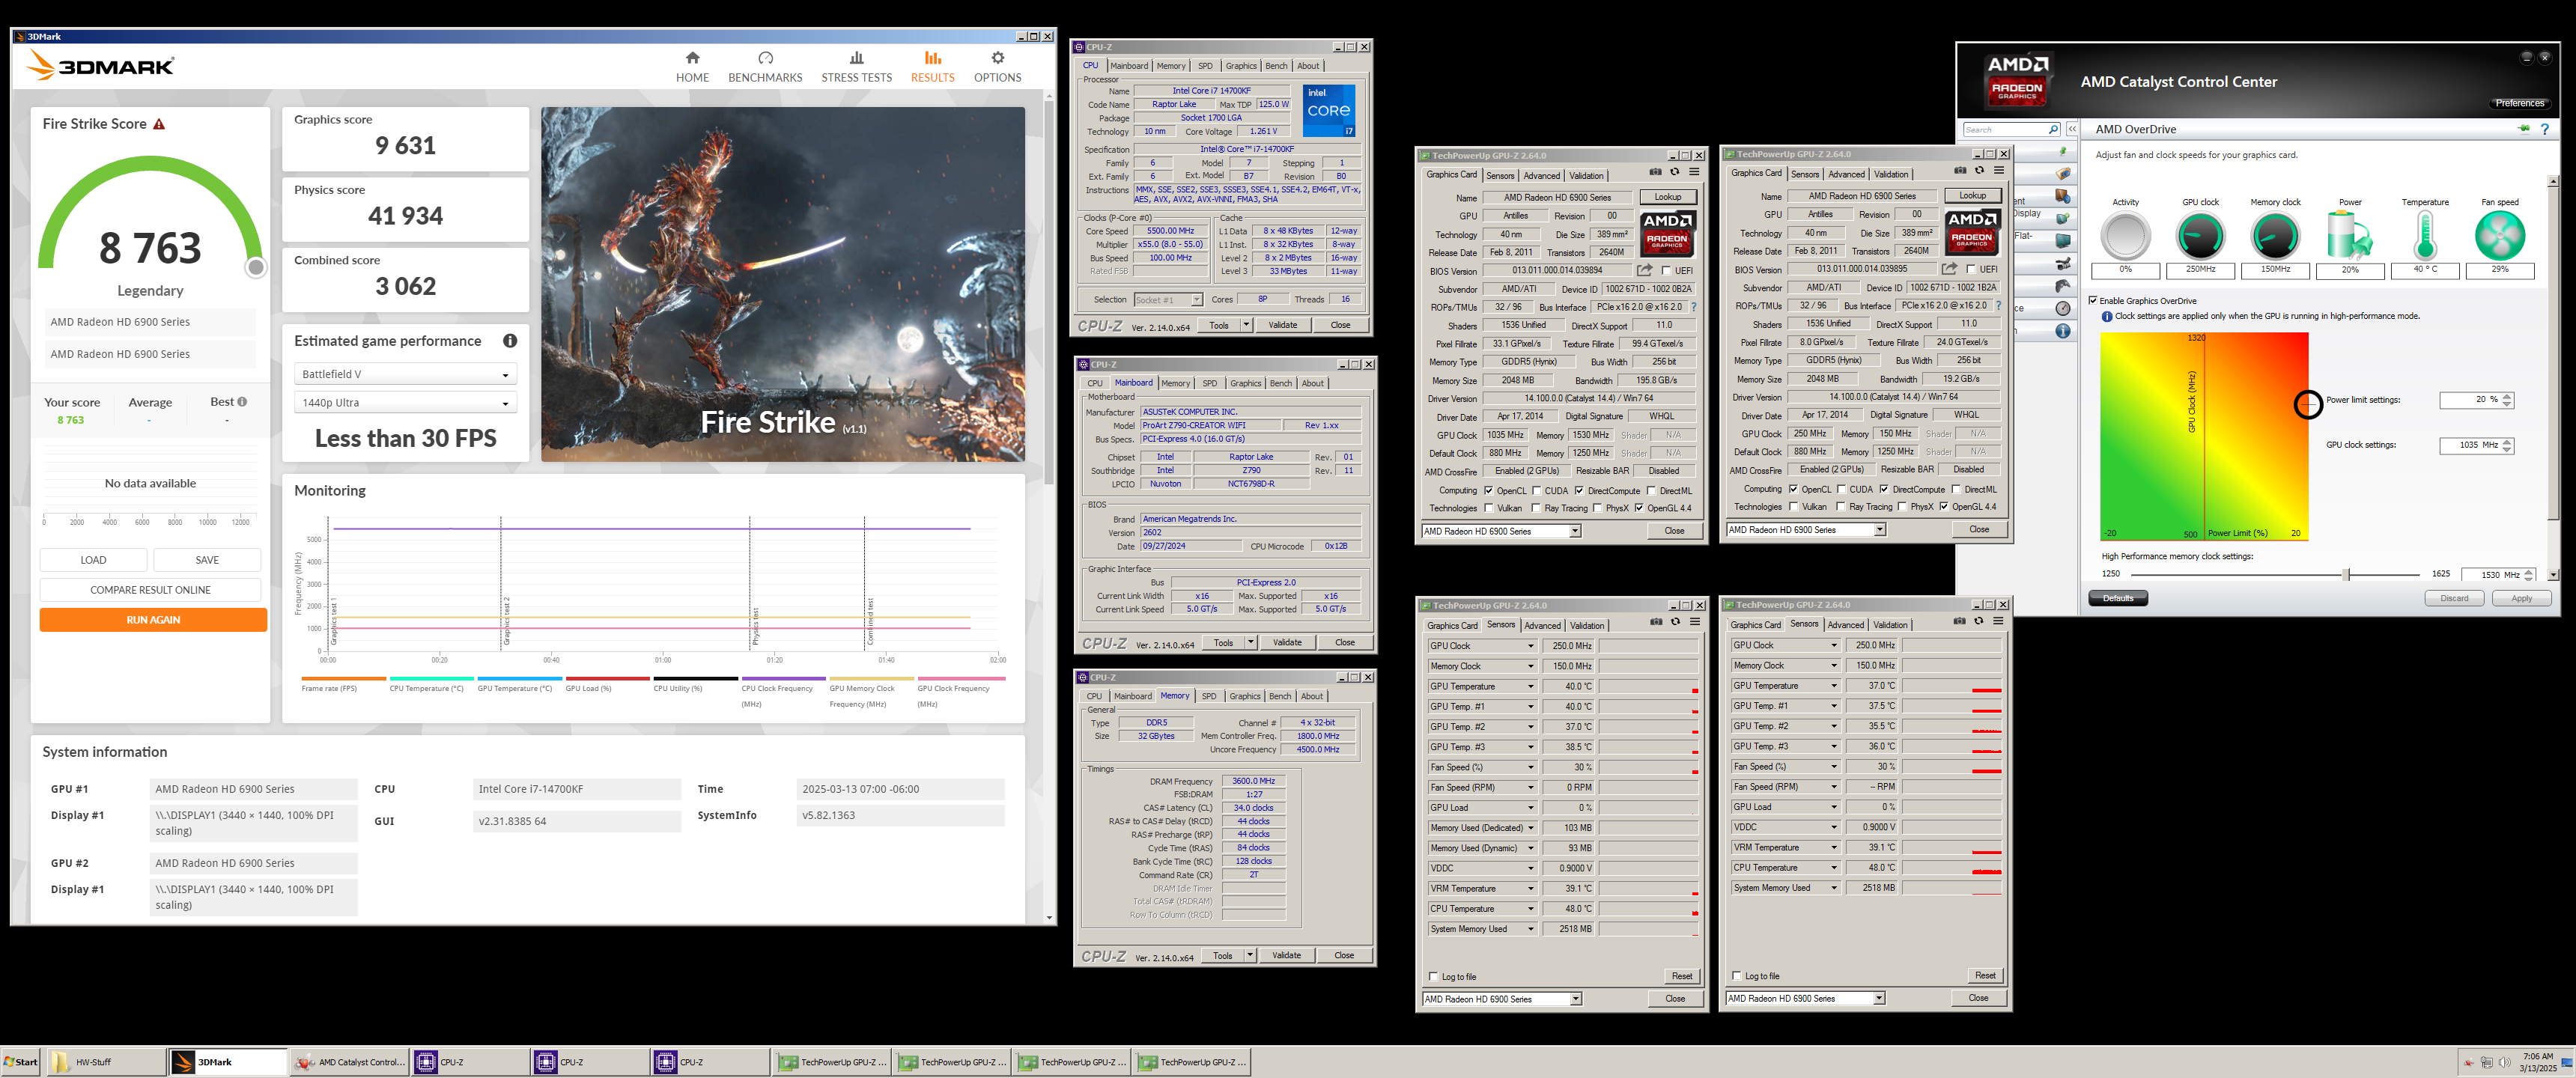Screen dimensions: 2576x1078
Task: Toggle UEFI checkbox beside BIOS 039894
Action: (1666, 270)
